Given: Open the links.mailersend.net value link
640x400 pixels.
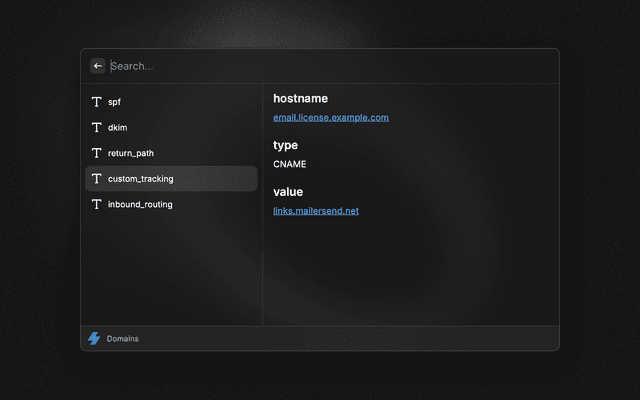Looking at the screenshot, I should [315, 211].
